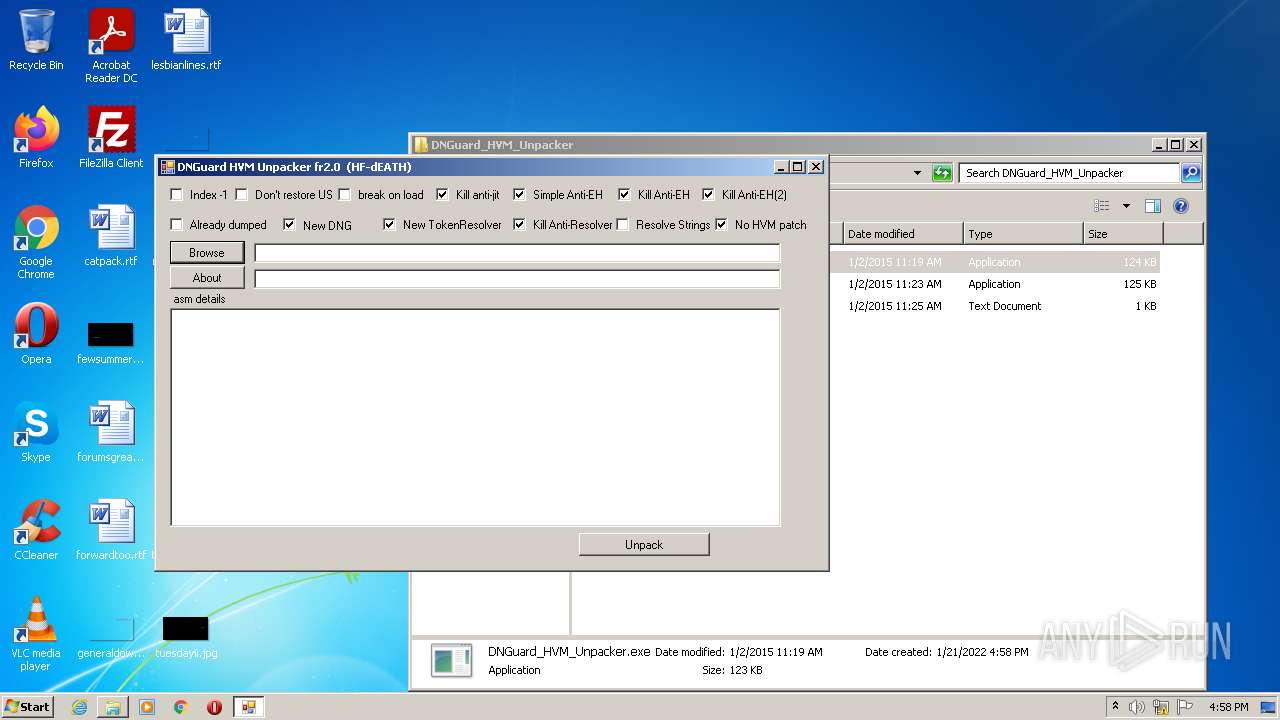The height and width of the screenshot is (720, 1280).
Task: Click asm details text area
Action: pos(475,417)
